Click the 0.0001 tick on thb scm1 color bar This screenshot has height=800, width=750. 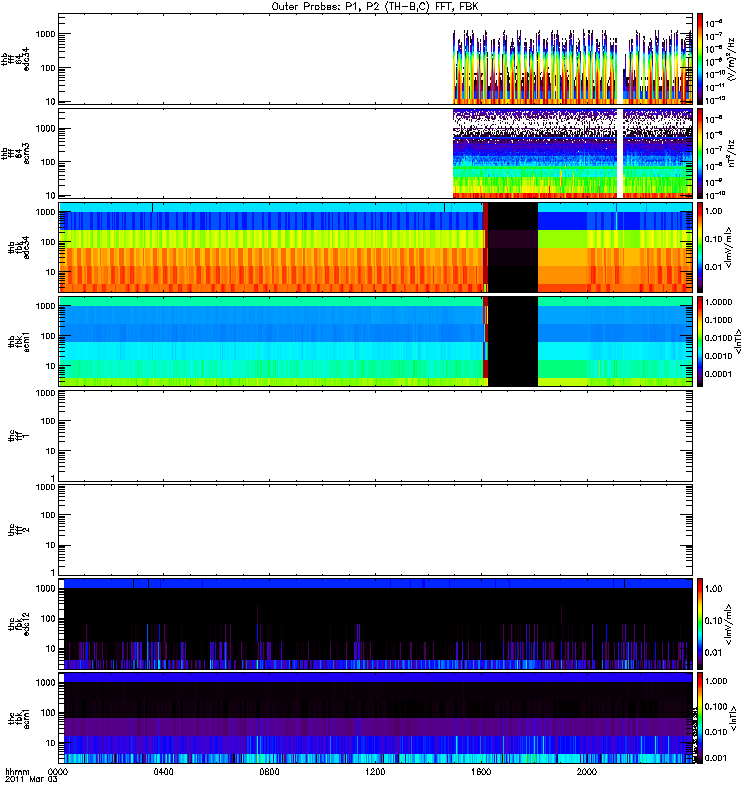[x=718, y=374]
